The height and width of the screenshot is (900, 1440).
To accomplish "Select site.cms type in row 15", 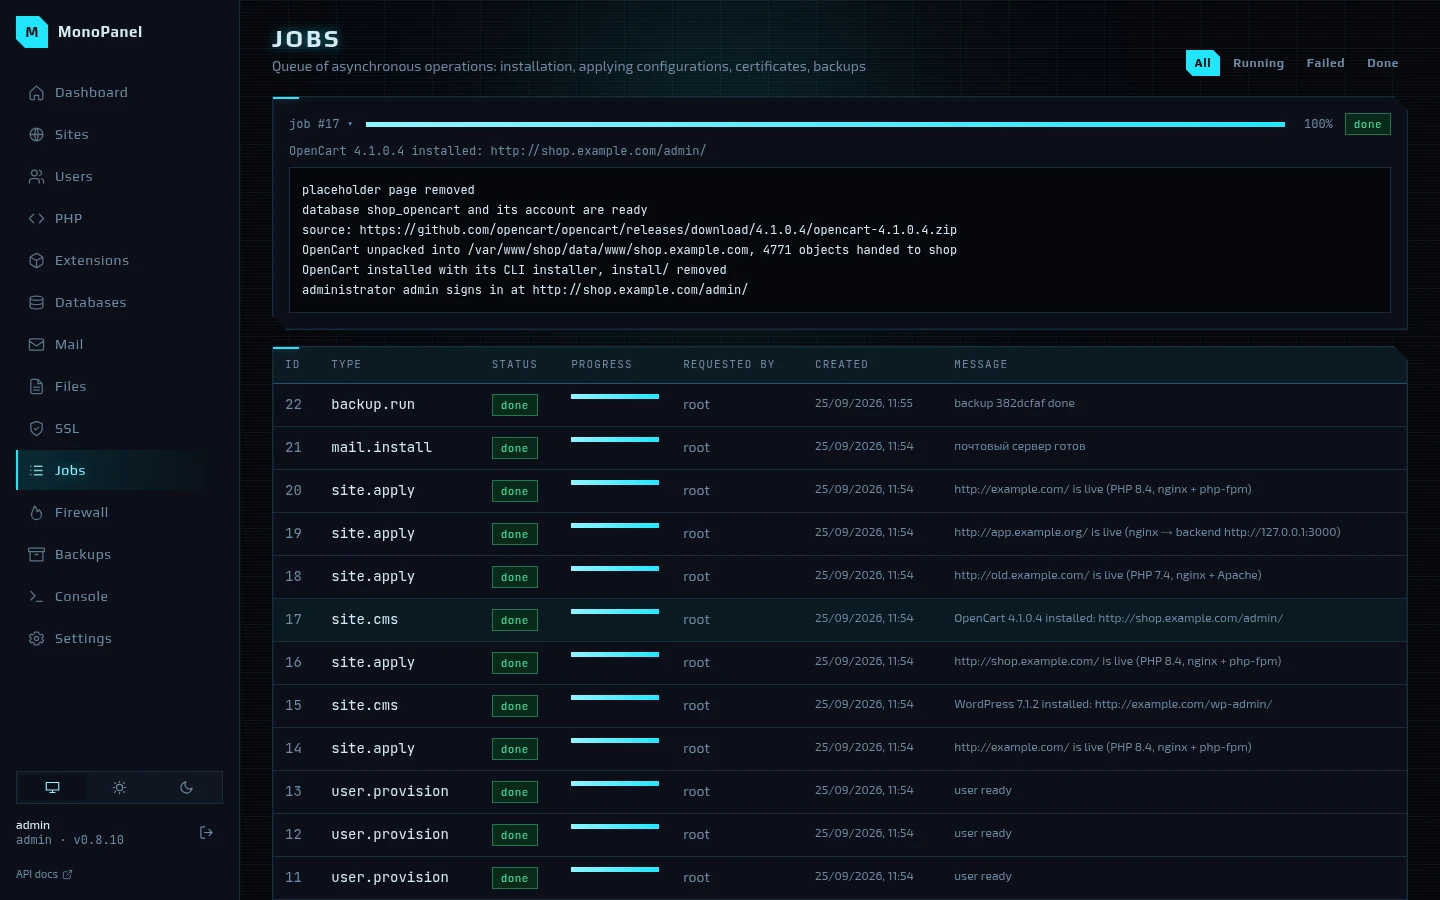I will (x=365, y=706).
